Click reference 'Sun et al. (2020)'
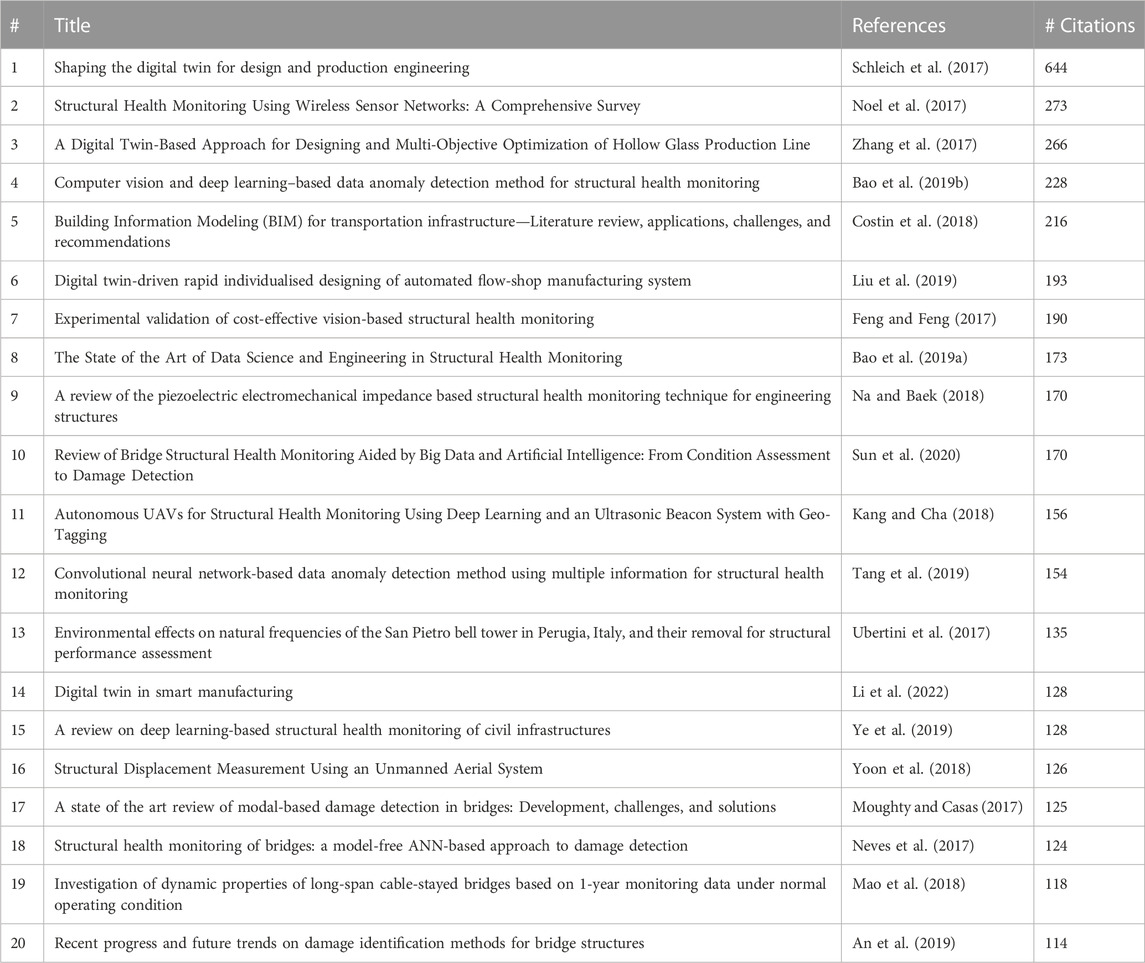This screenshot has width=1145, height=963. [x=906, y=455]
